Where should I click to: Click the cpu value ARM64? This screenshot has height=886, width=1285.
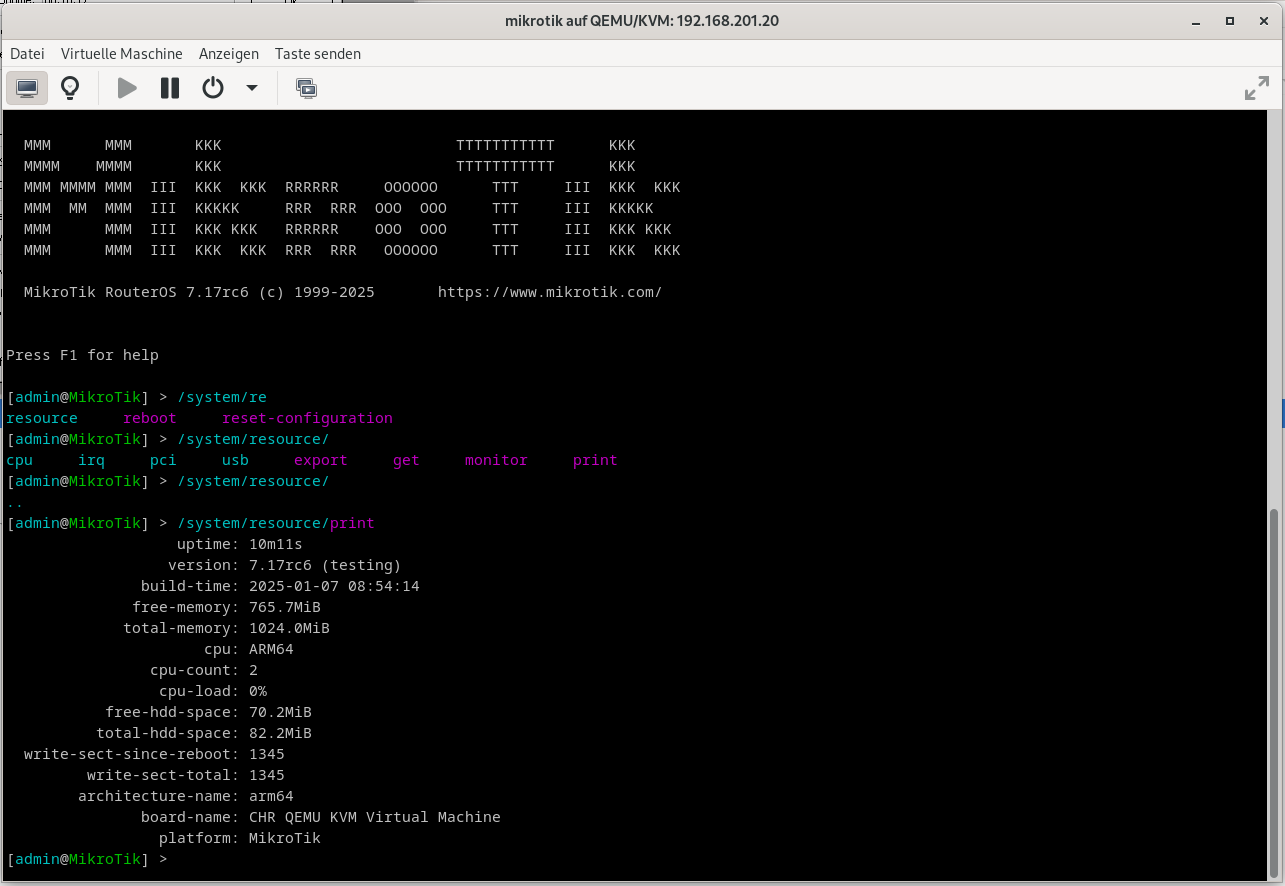pyautogui.click(x=271, y=649)
